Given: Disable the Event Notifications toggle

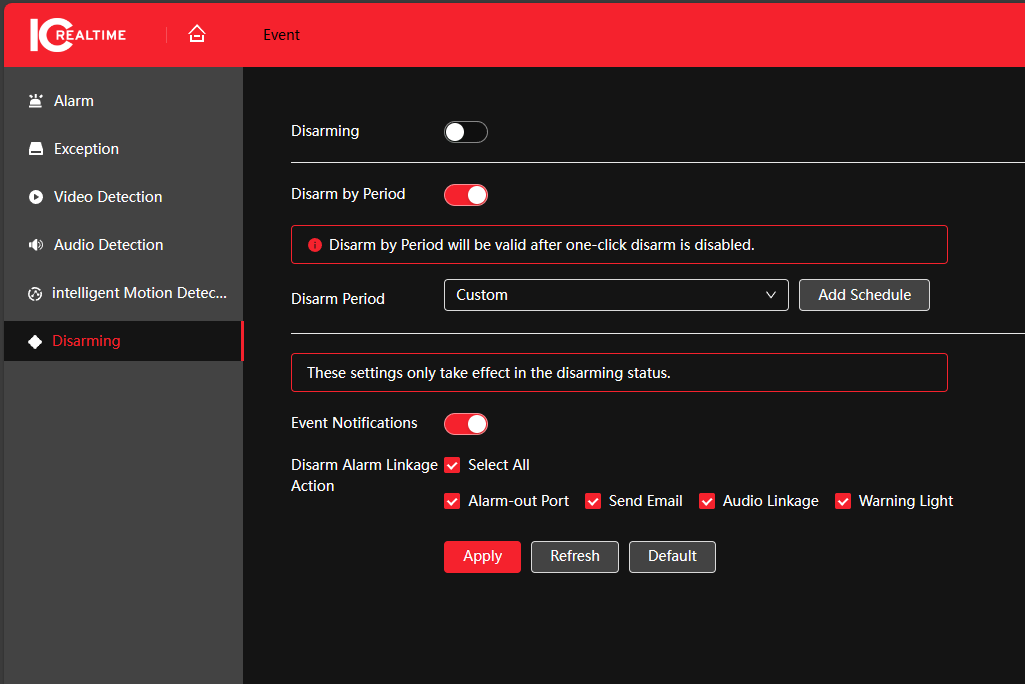Looking at the screenshot, I should 465,424.
